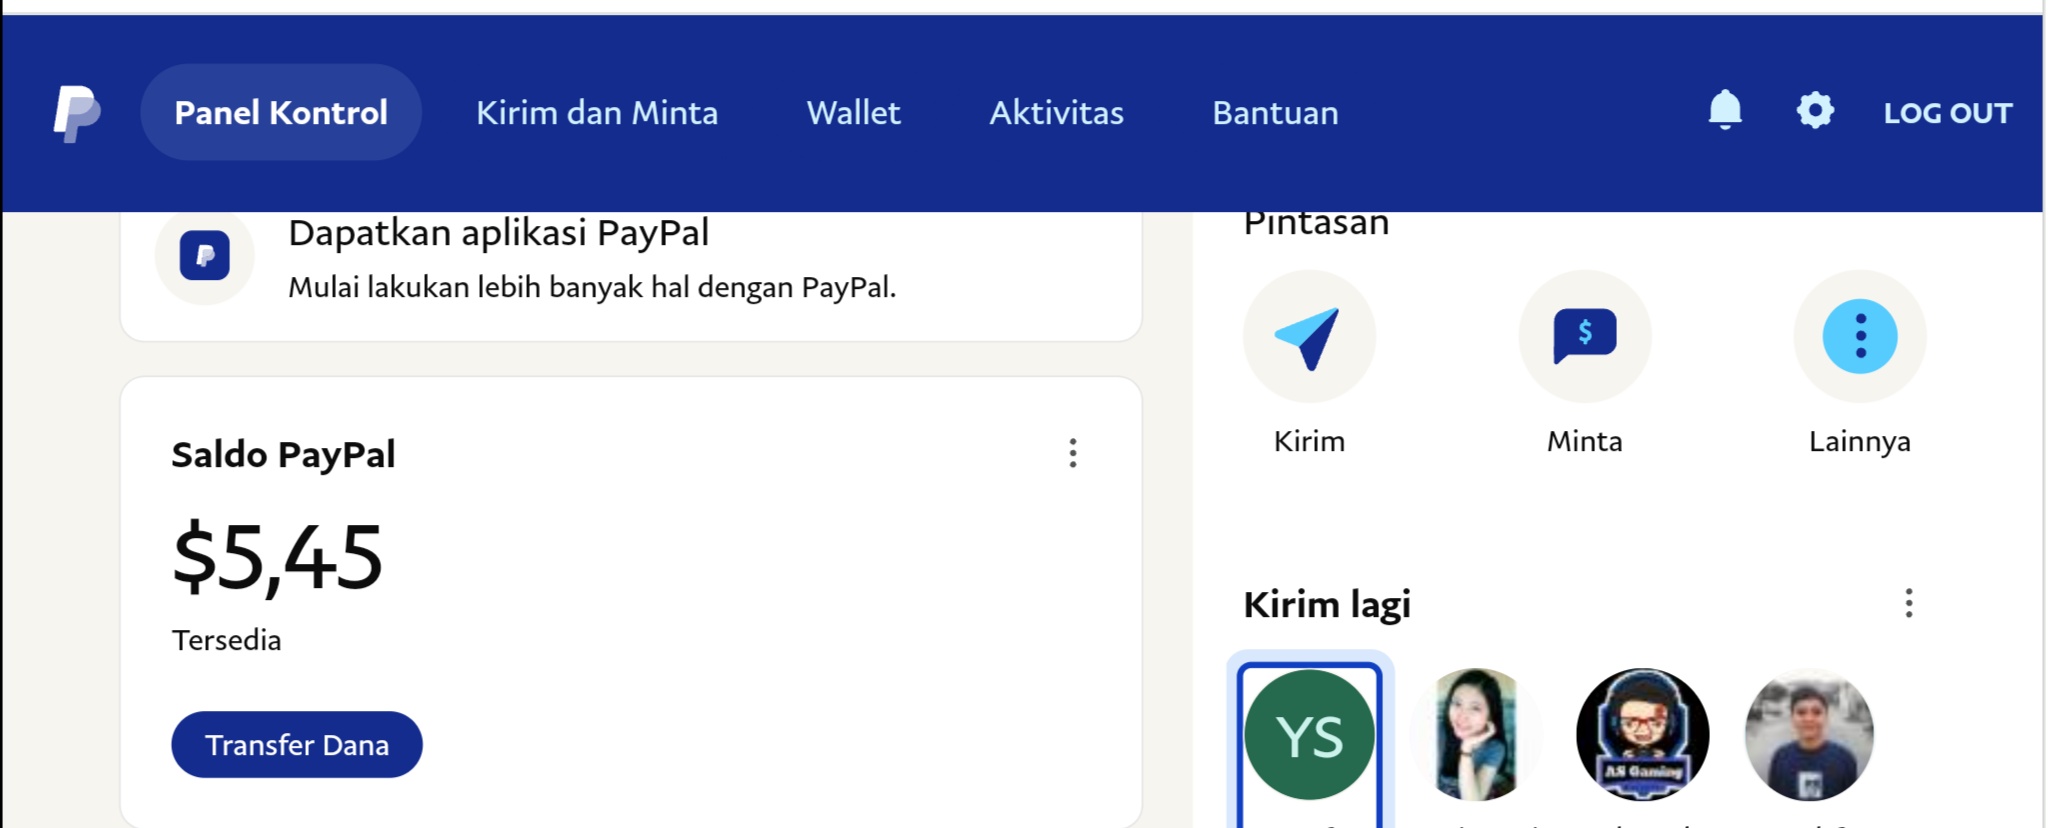Click PayPal app icon in banner
The height and width of the screenshot is (828, 2071).
point(205,256)
